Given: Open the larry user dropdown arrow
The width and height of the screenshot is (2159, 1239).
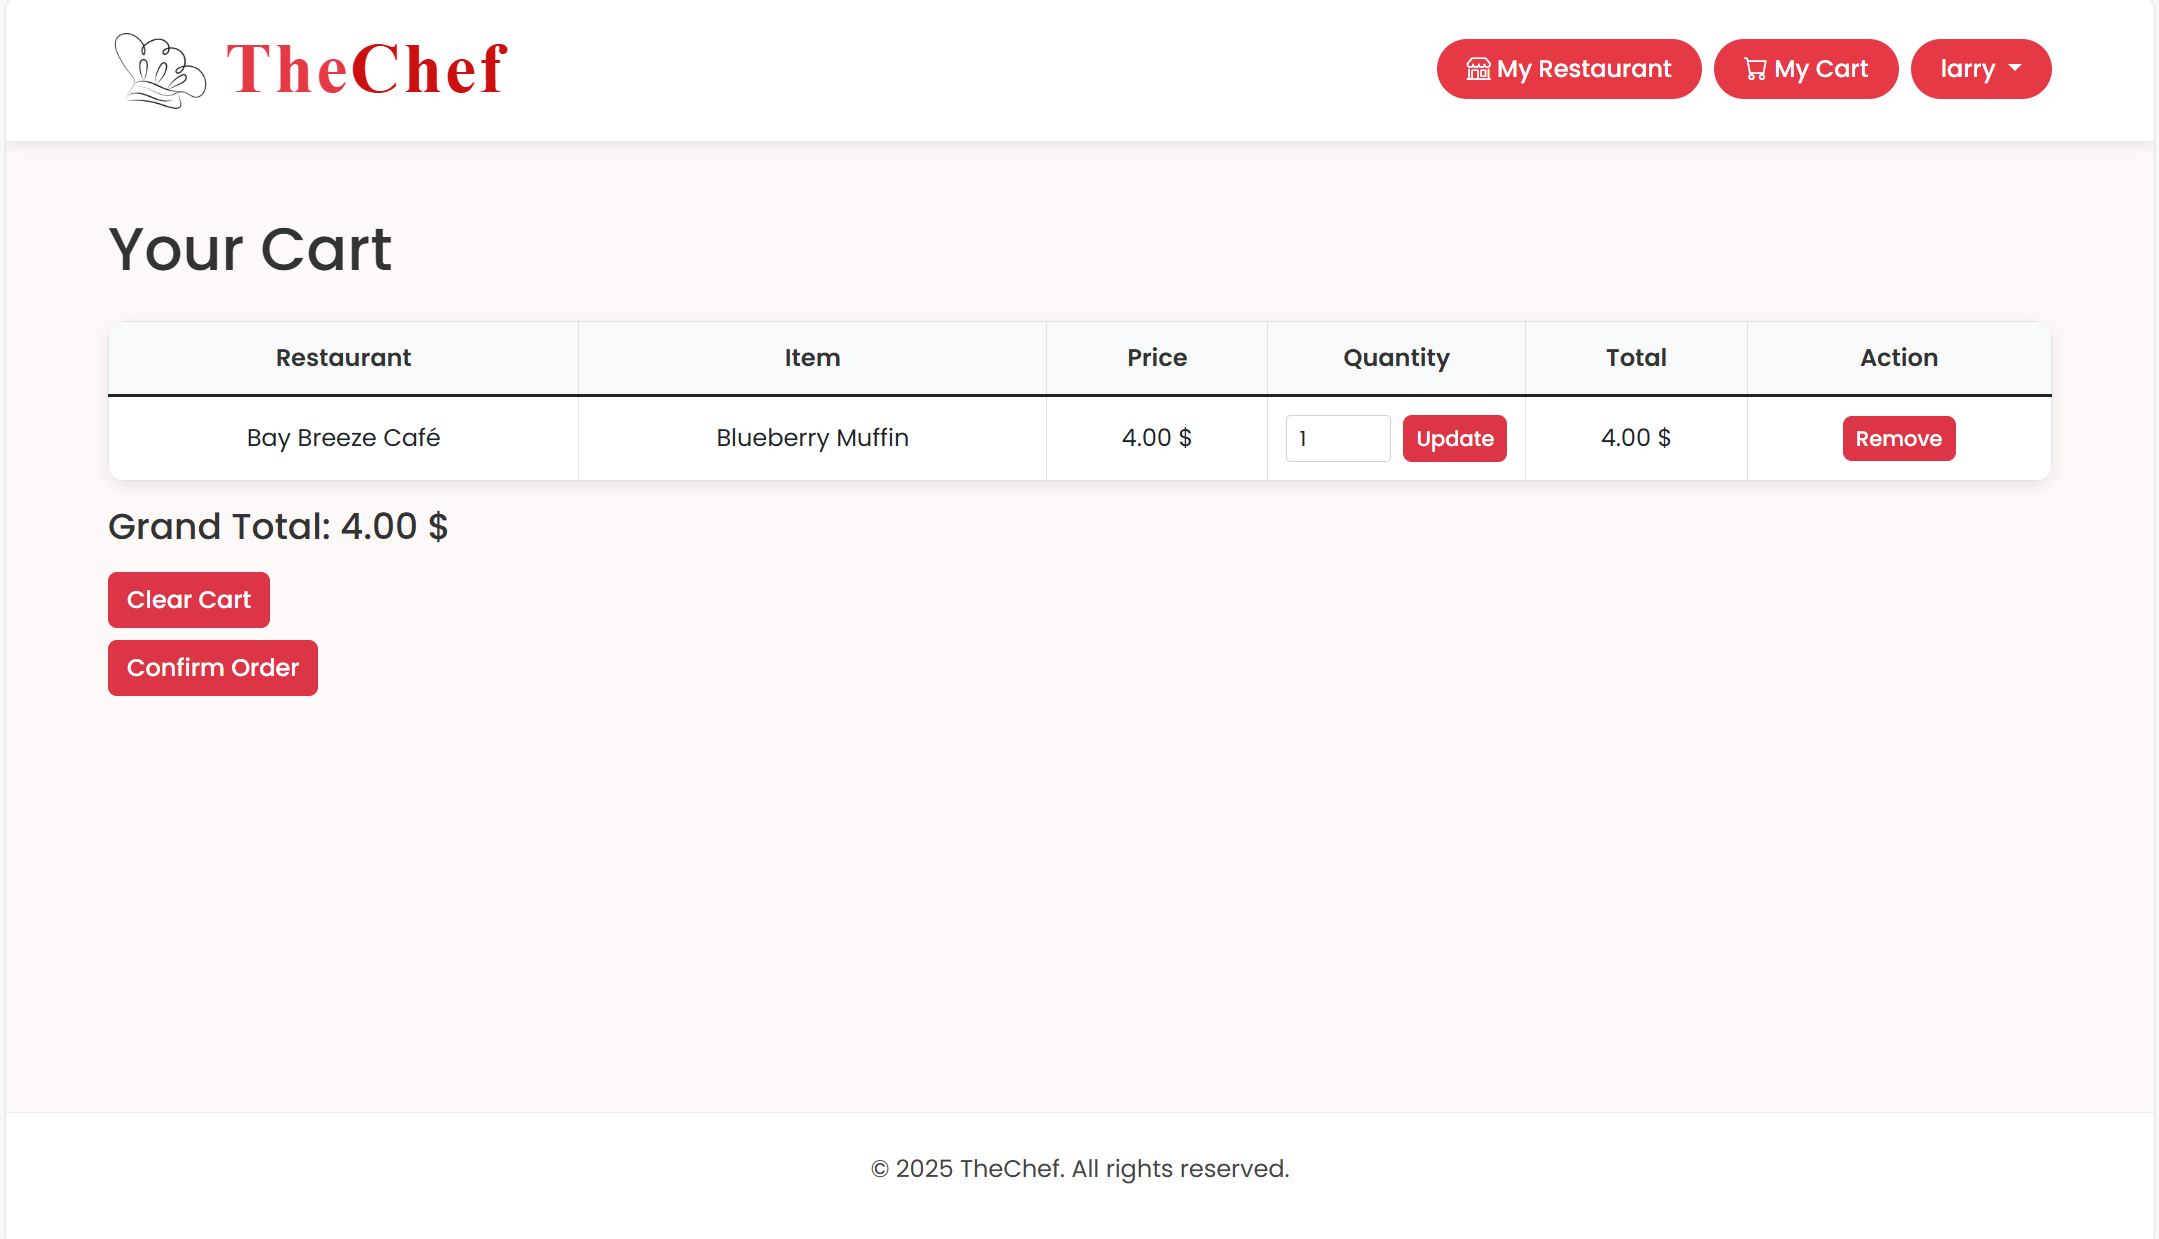Looking at the screenshot, I should click(x=2015, y=68).
